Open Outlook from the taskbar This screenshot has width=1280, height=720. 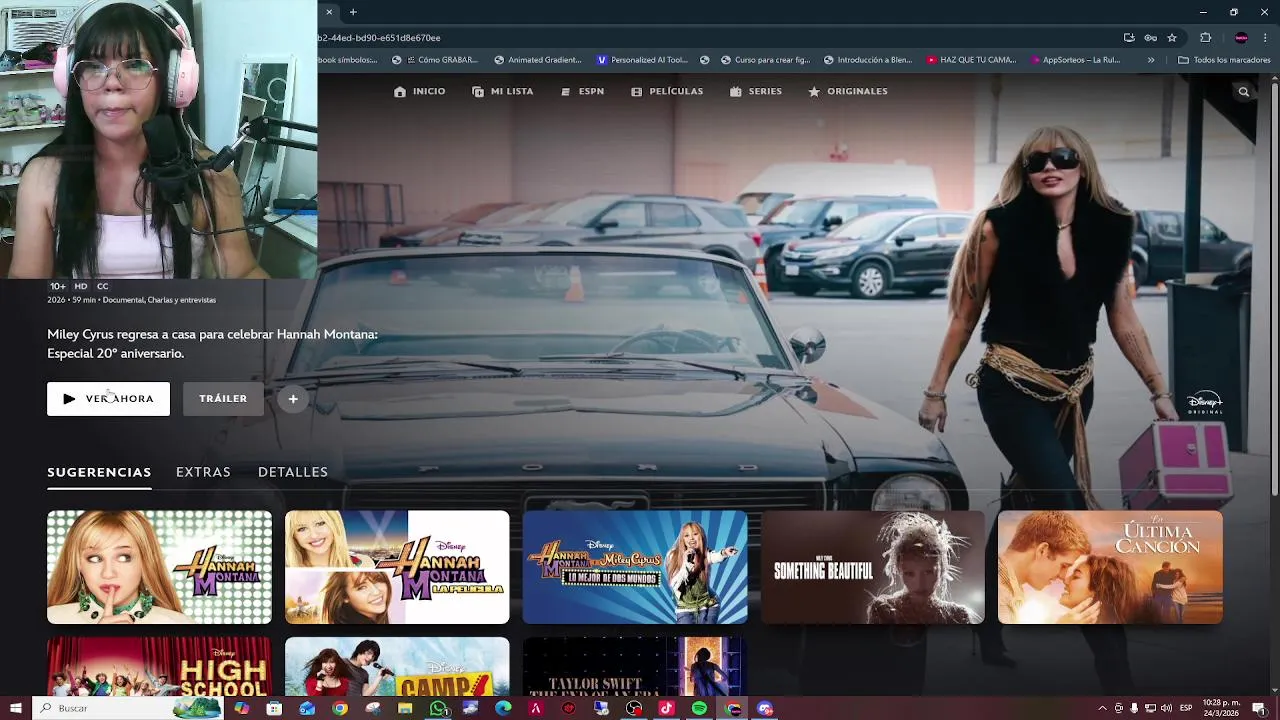[x=307, y=708]
